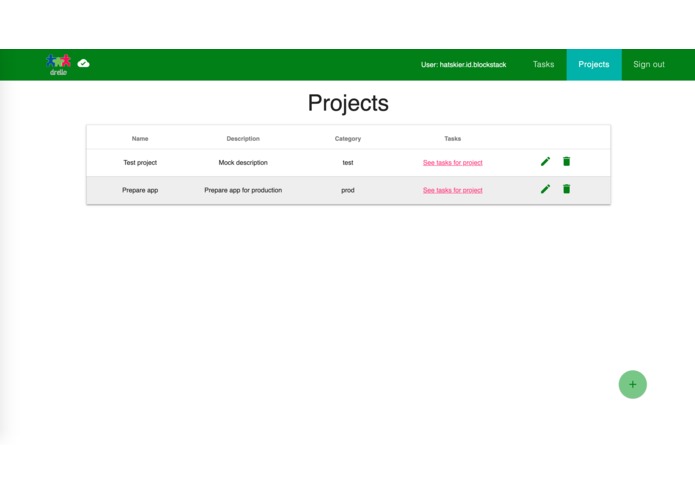
Task: Select the Mock description cell
Action: 243,163
